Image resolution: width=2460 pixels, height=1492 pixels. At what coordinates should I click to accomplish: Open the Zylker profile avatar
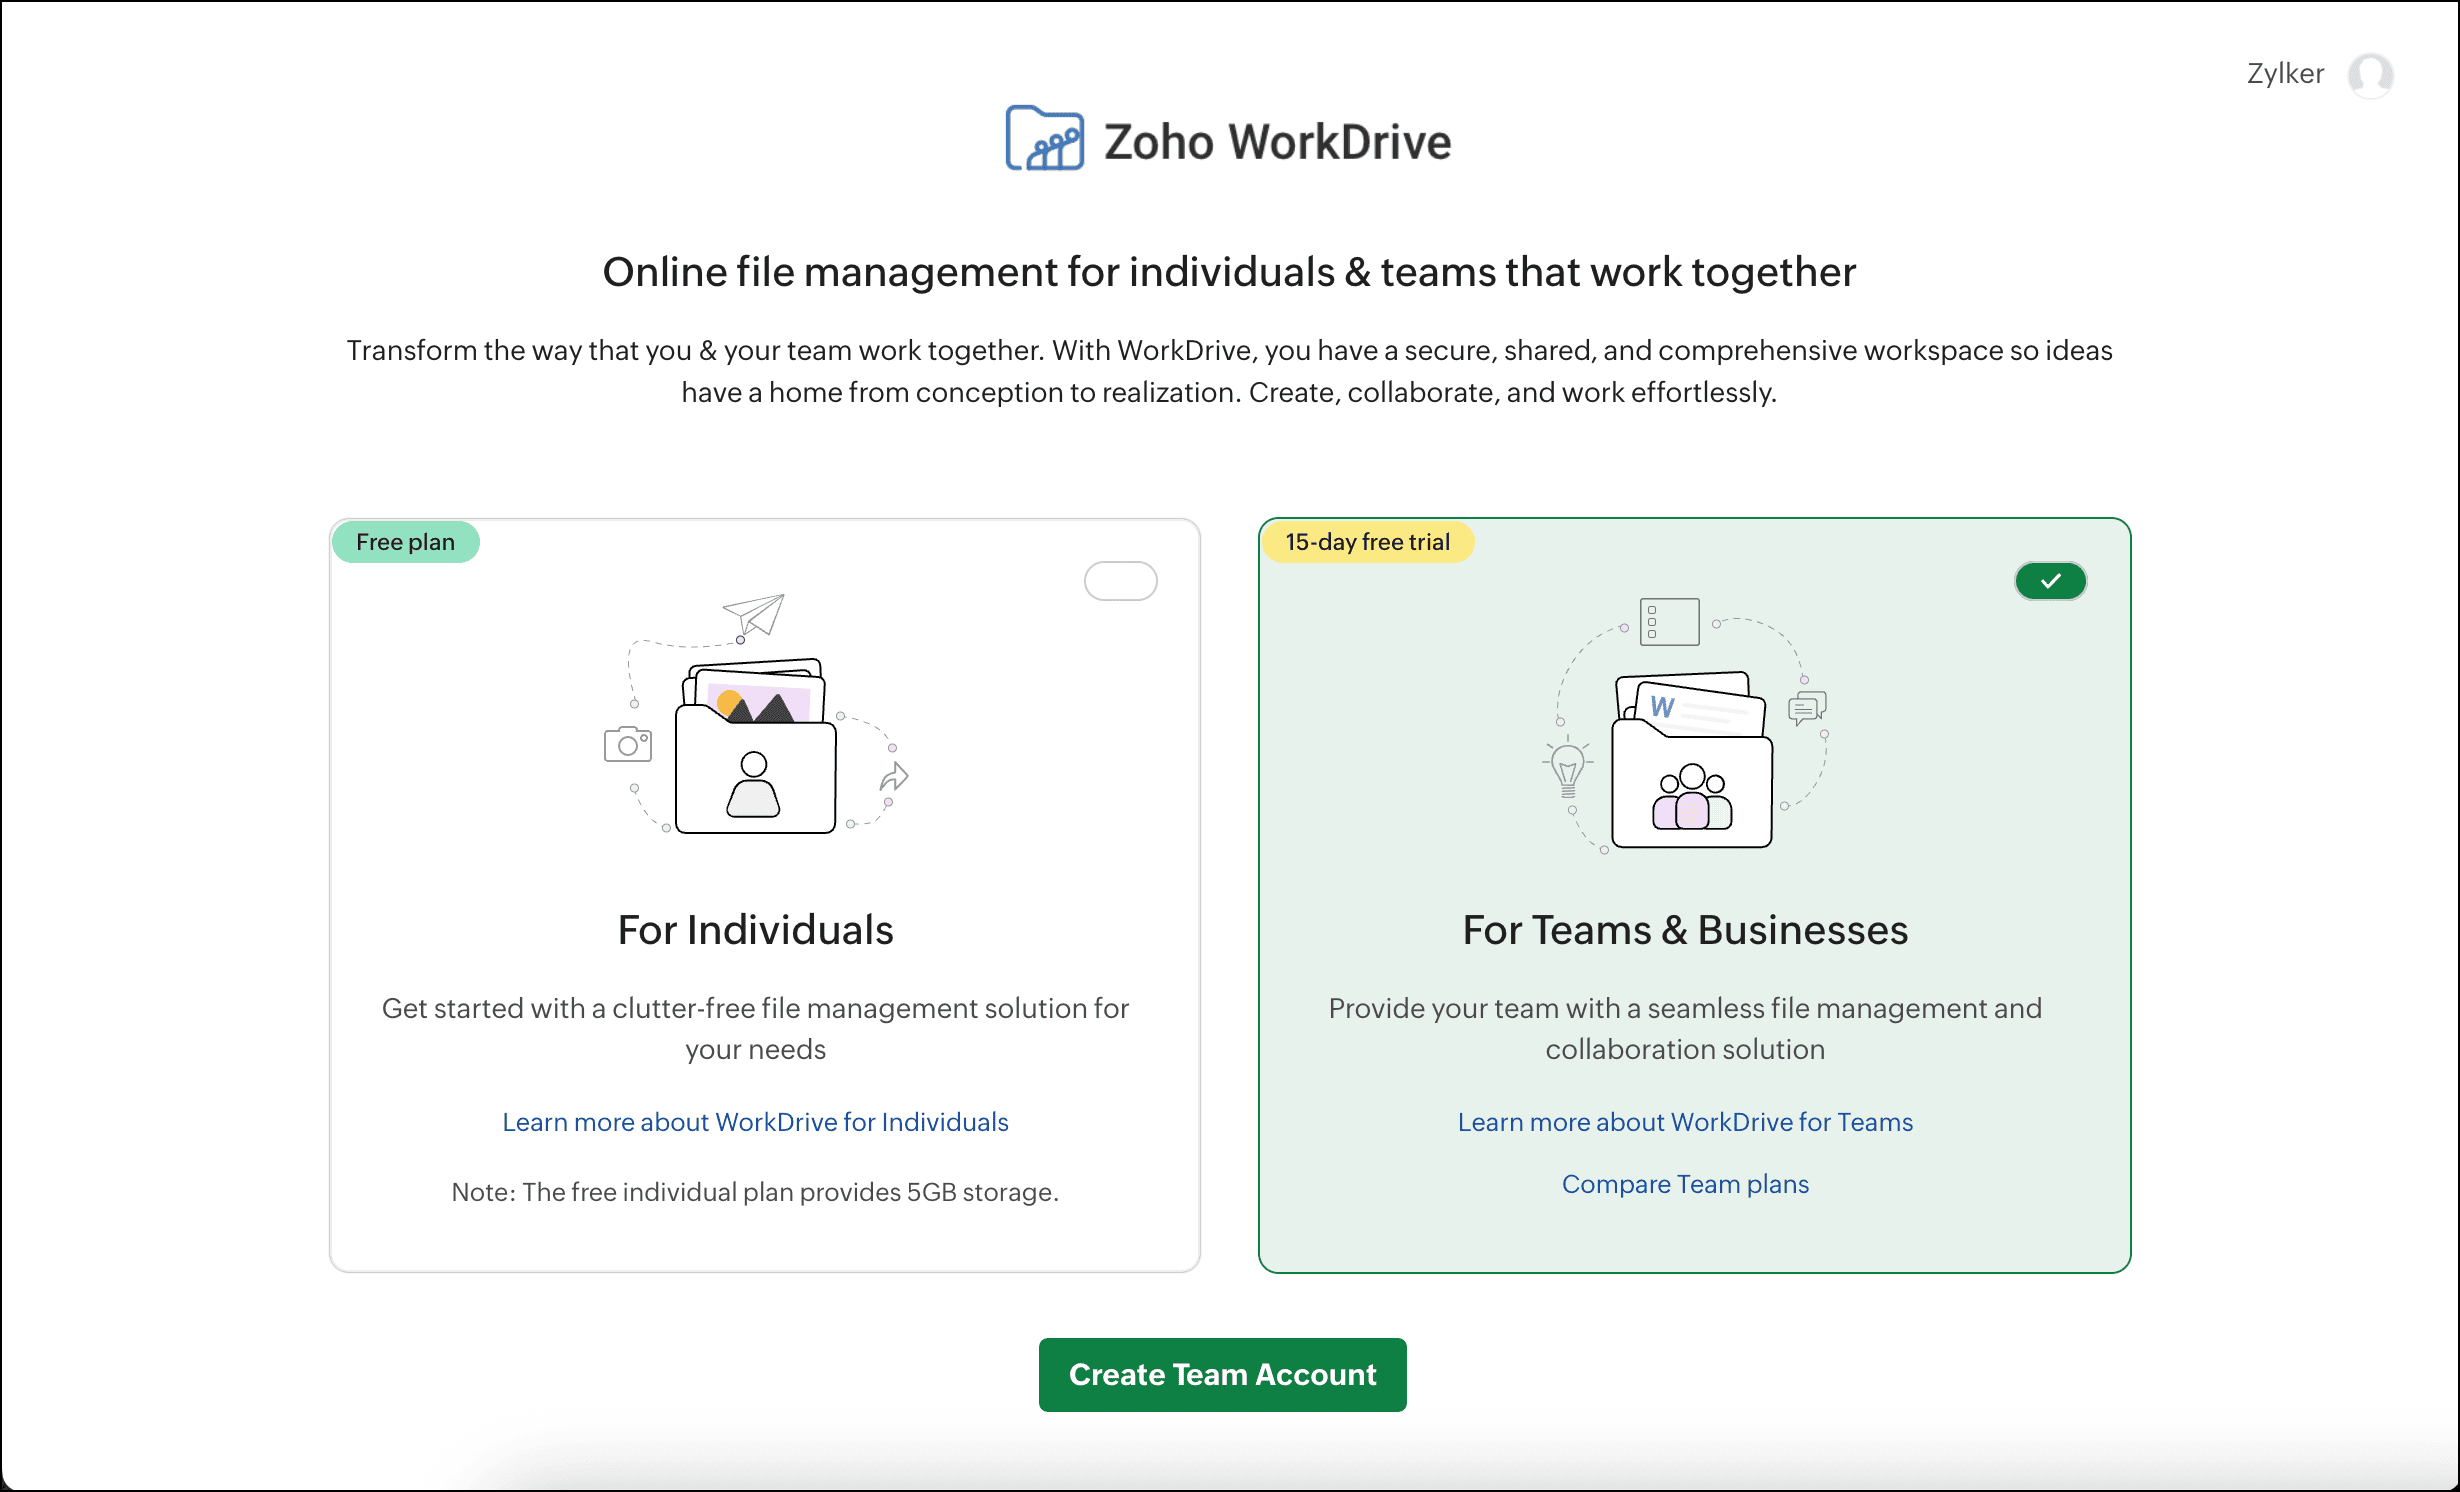coord(2369,75)
